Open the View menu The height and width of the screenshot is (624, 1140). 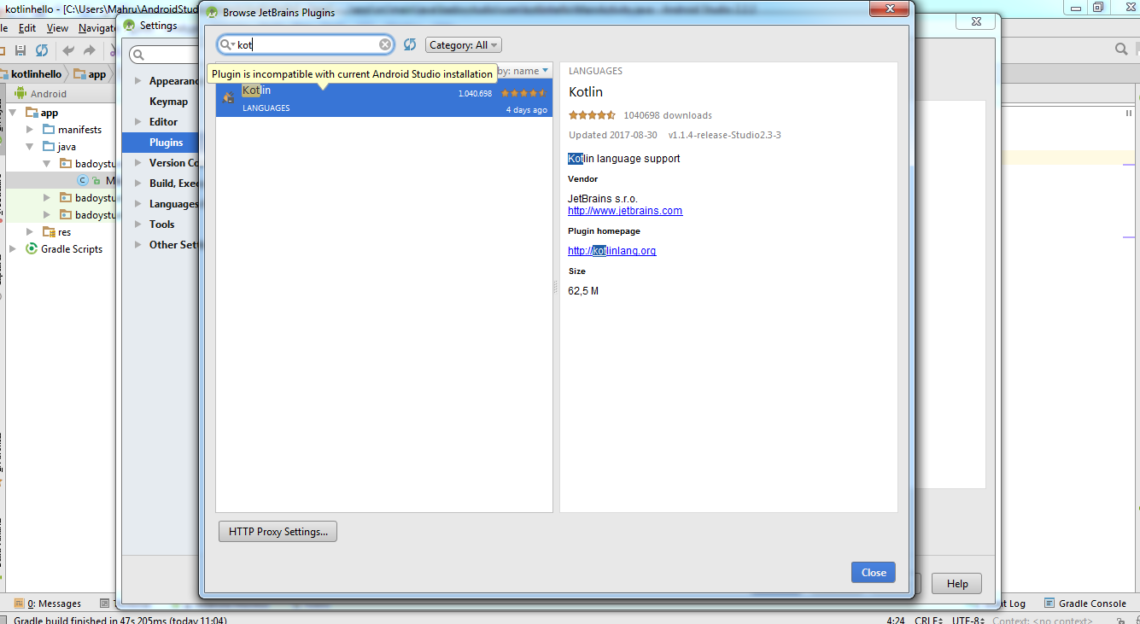tap(57, 28)
